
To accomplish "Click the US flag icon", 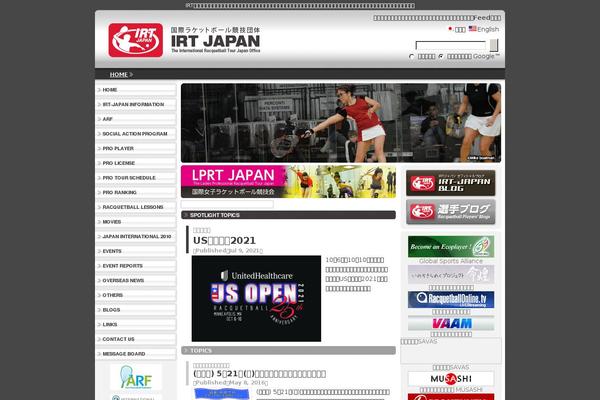I will [x=473, y=29].
